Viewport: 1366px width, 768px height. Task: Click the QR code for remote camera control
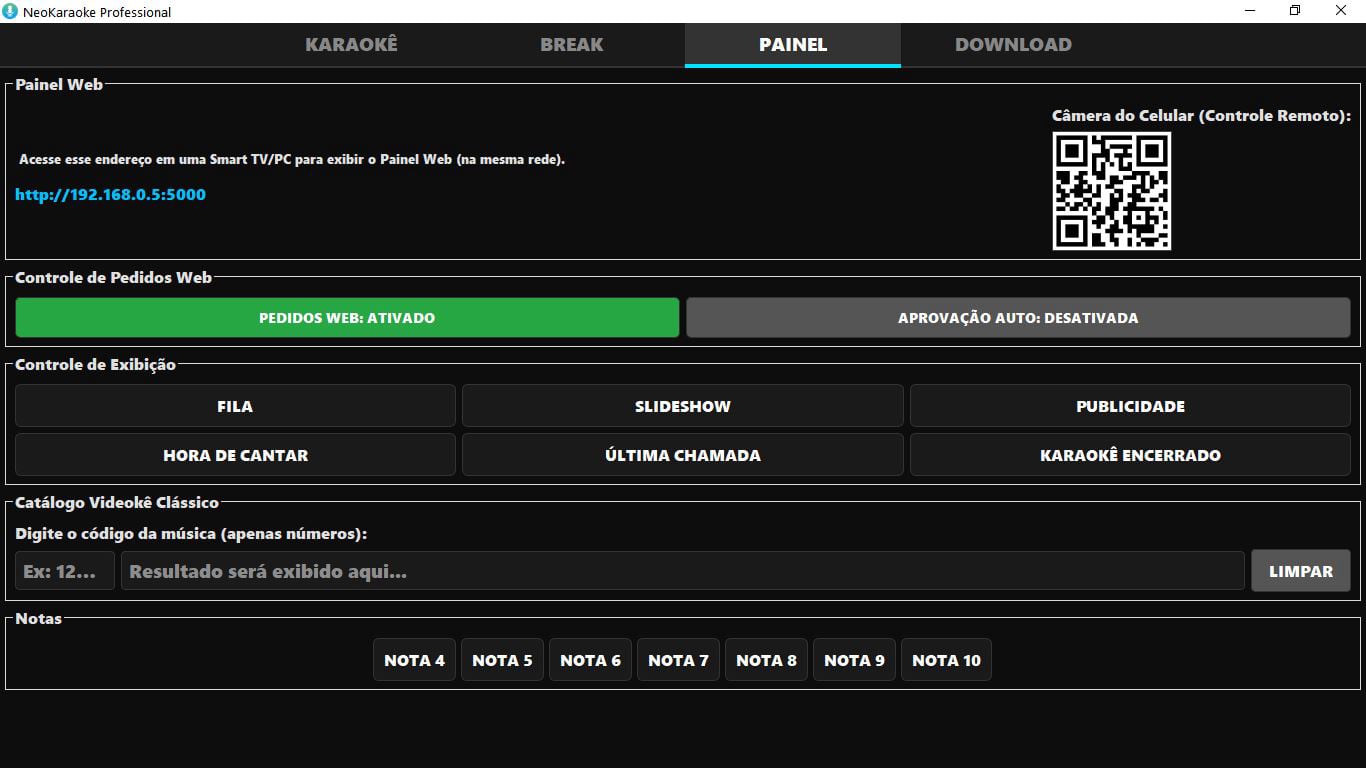coord(1111,192)
